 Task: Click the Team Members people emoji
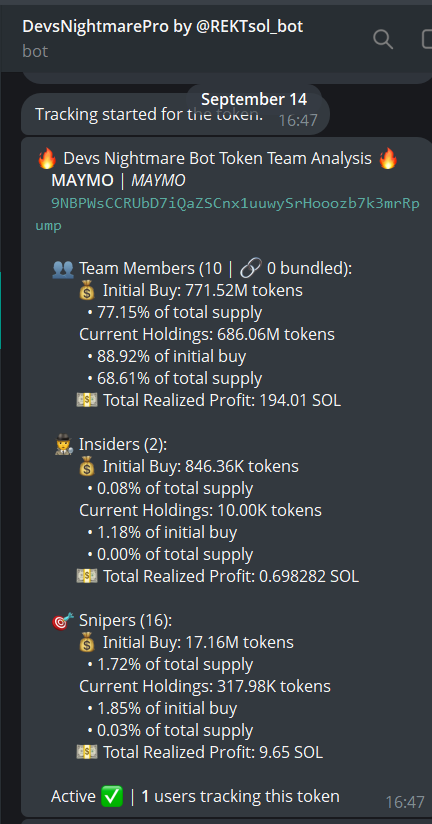[63, 269]
